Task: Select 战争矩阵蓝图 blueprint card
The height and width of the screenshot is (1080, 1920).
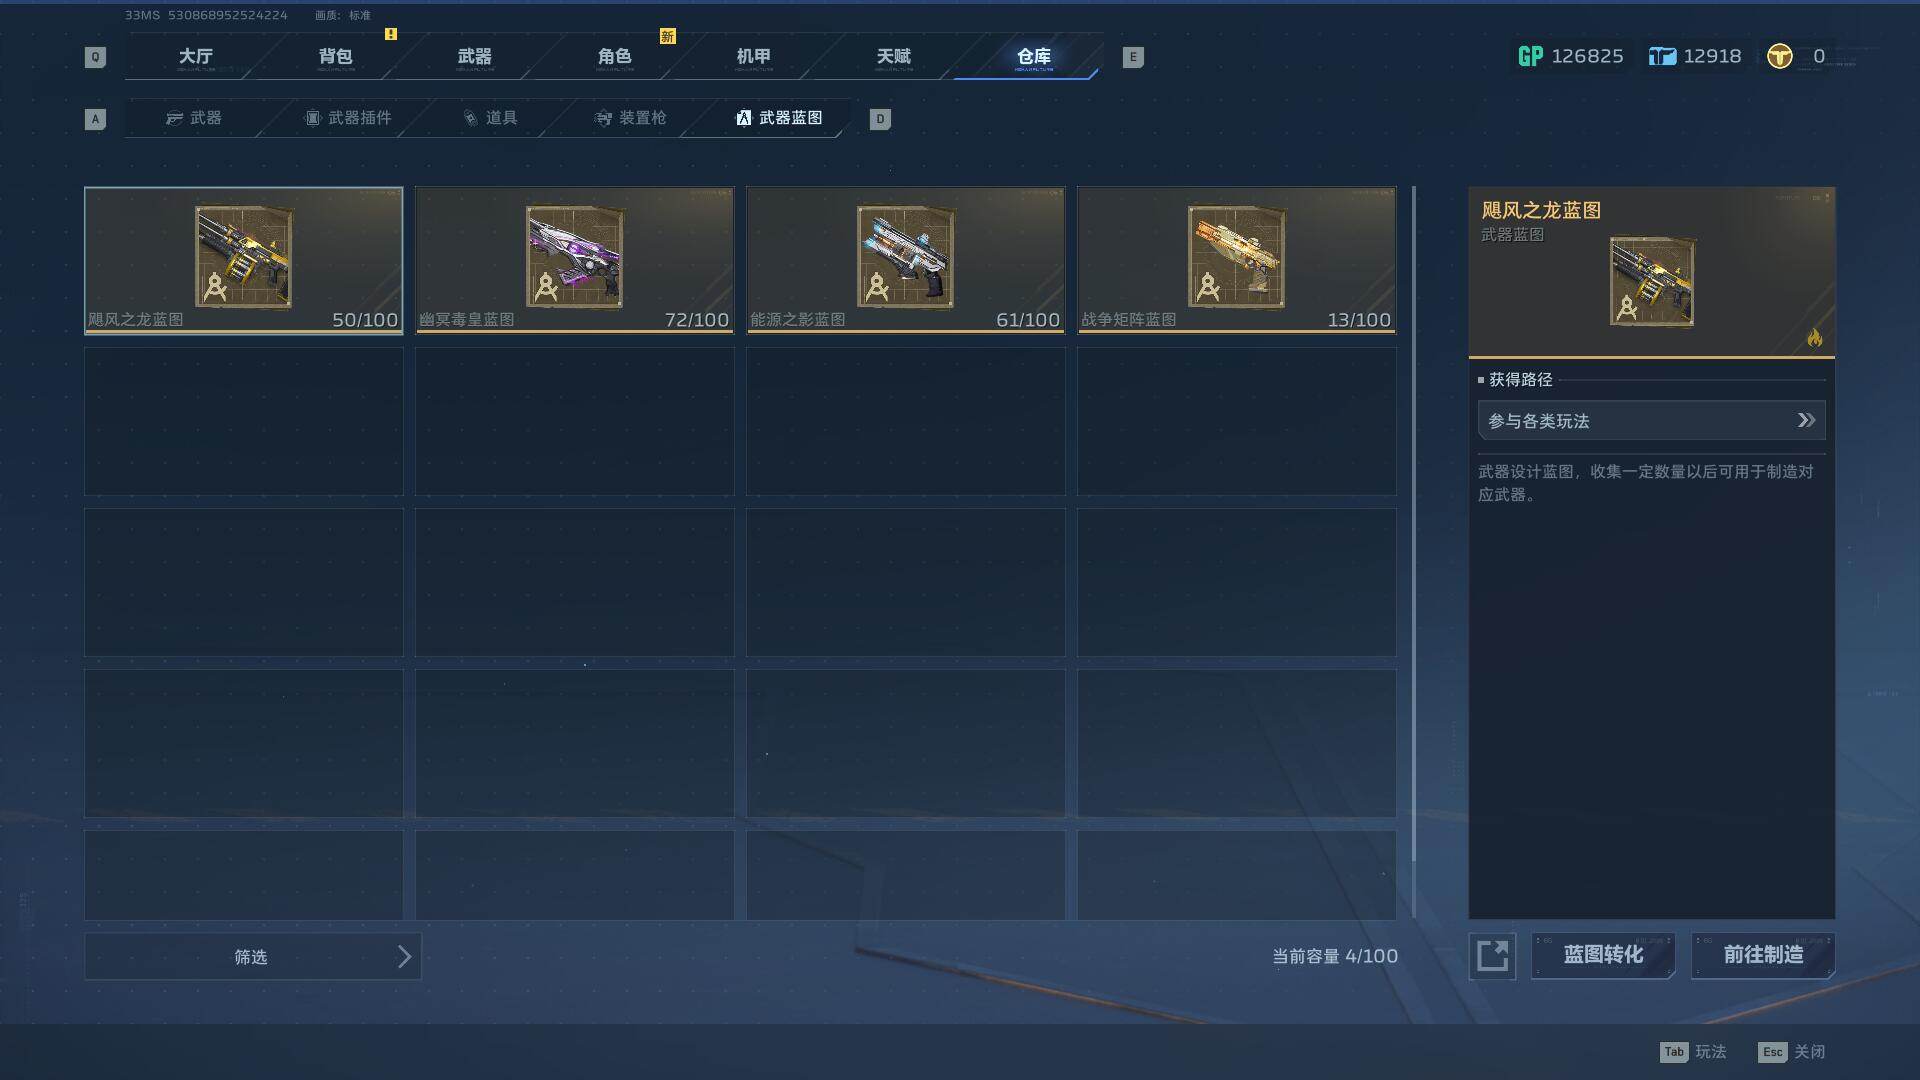Action: point(1237,260)
